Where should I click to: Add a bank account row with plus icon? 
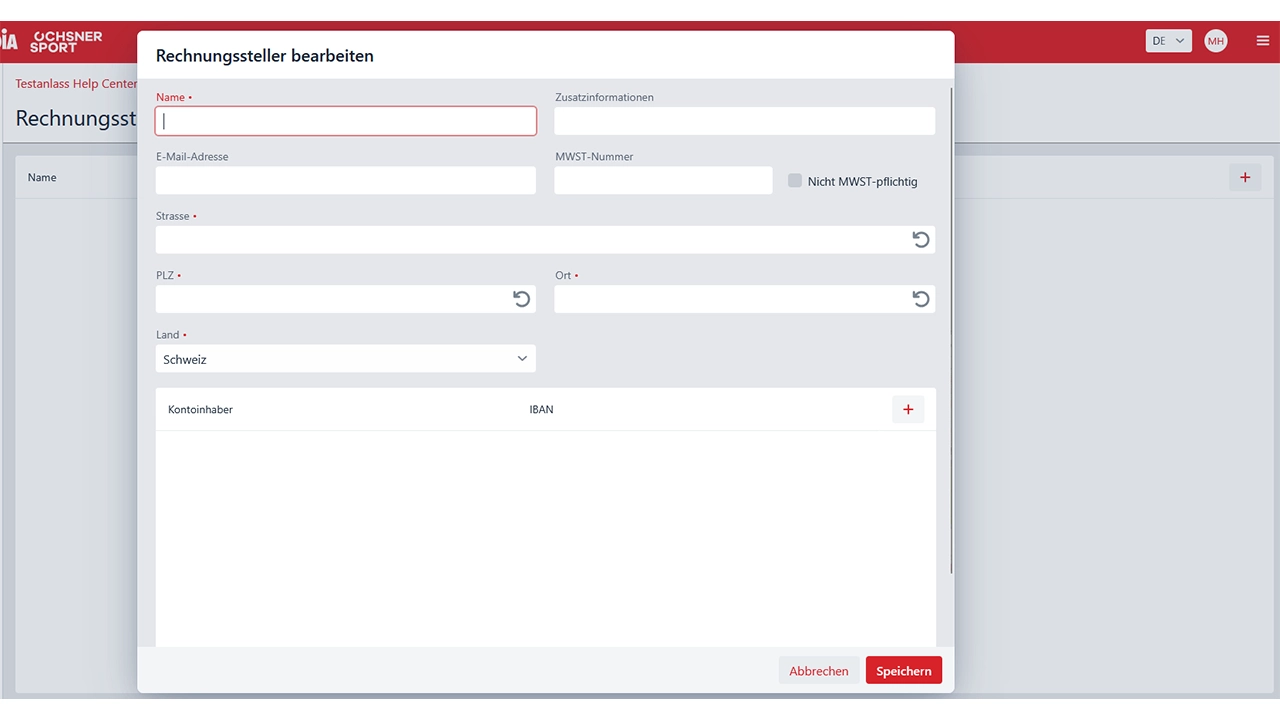coord(908,409)
